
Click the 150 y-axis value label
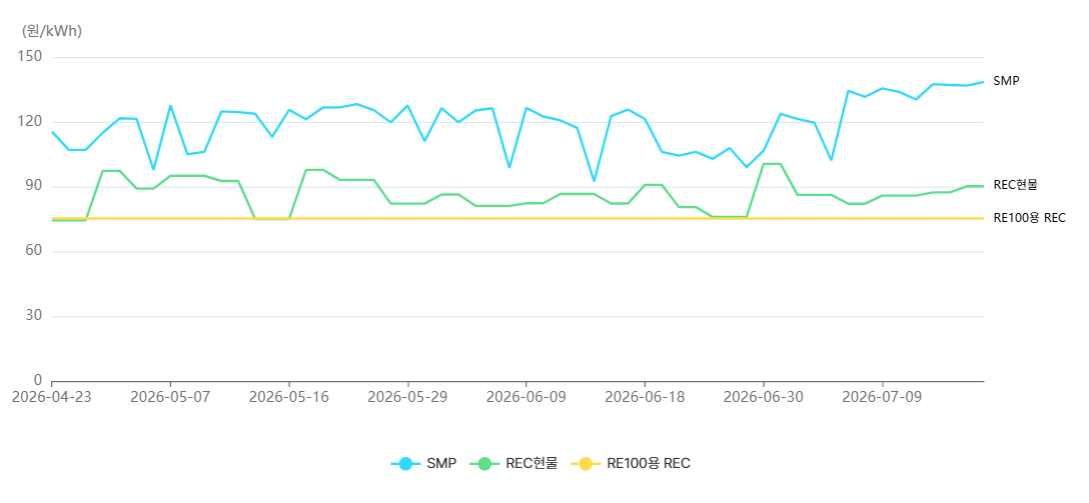[x=31, y=56]
